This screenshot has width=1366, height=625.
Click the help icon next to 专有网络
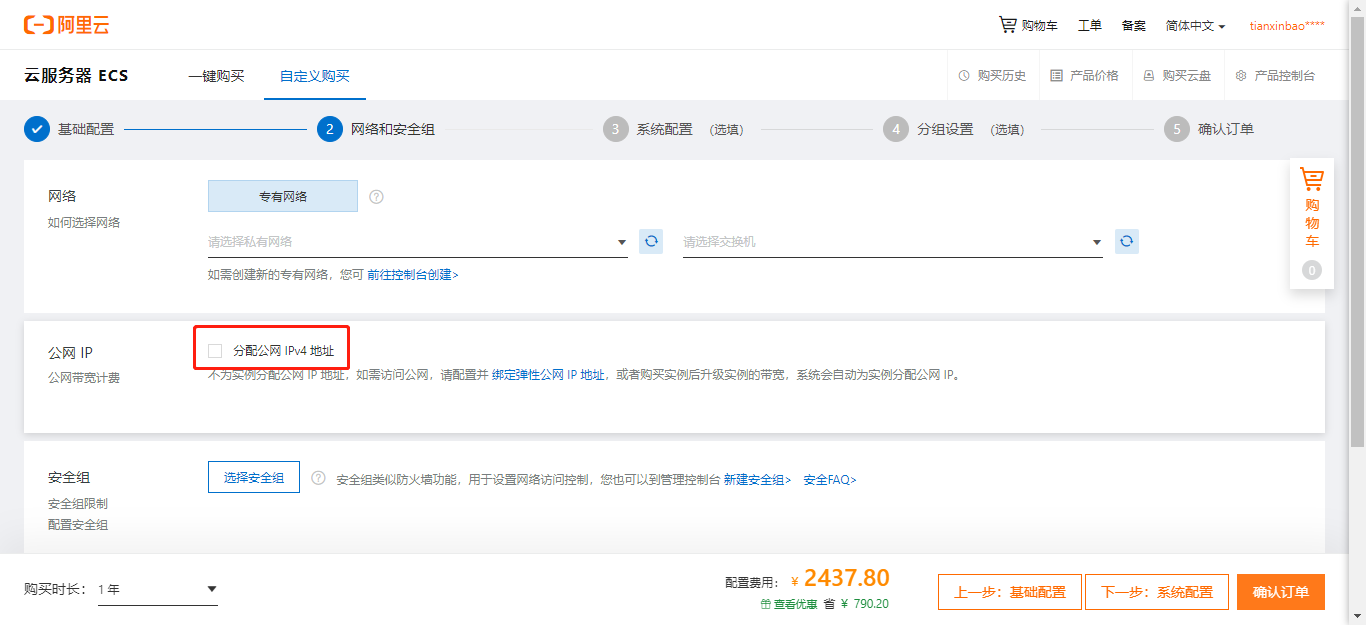point(376,196)
